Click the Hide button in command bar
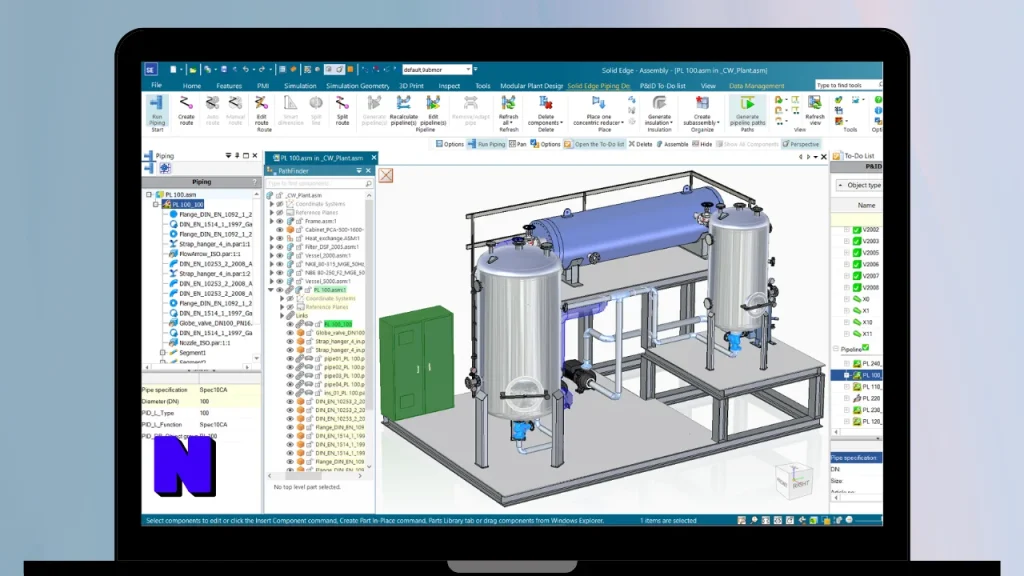The width and height of the screenshot is (1024, 576). [x=702, y=144]
